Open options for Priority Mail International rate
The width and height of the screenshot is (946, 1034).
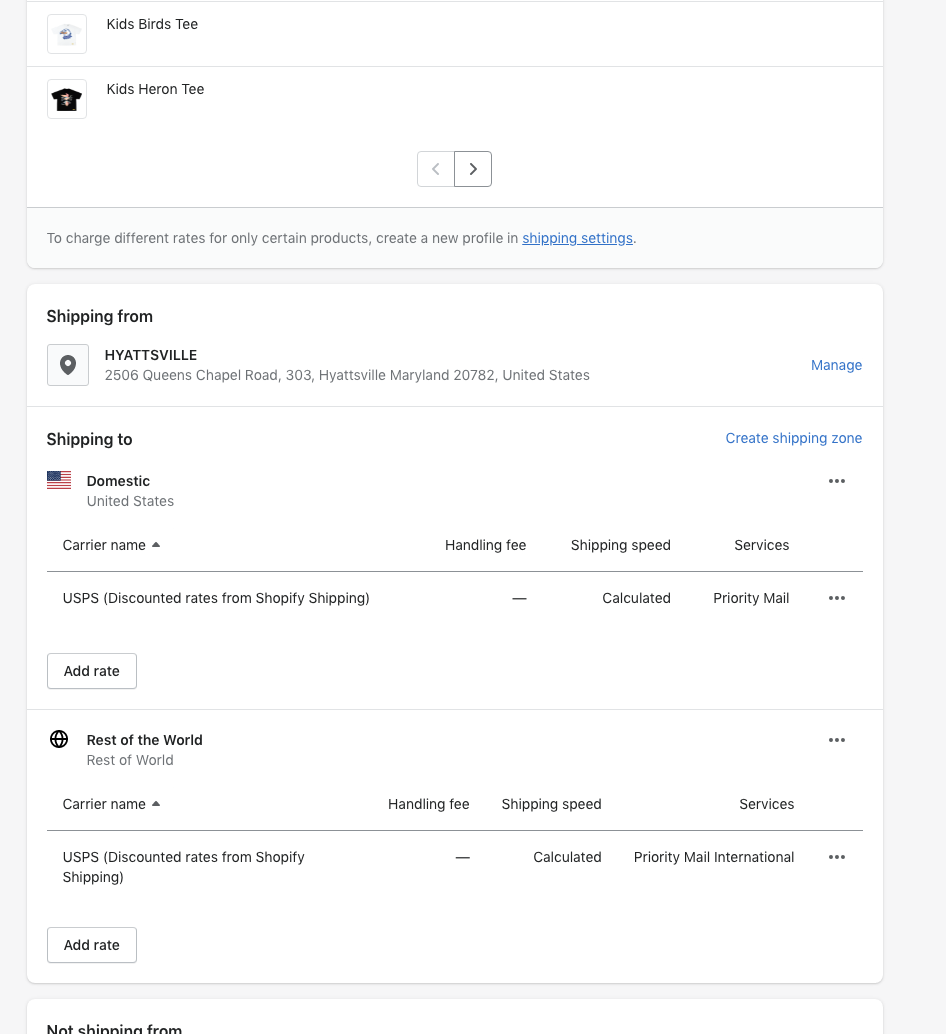(x=837, y=857)
